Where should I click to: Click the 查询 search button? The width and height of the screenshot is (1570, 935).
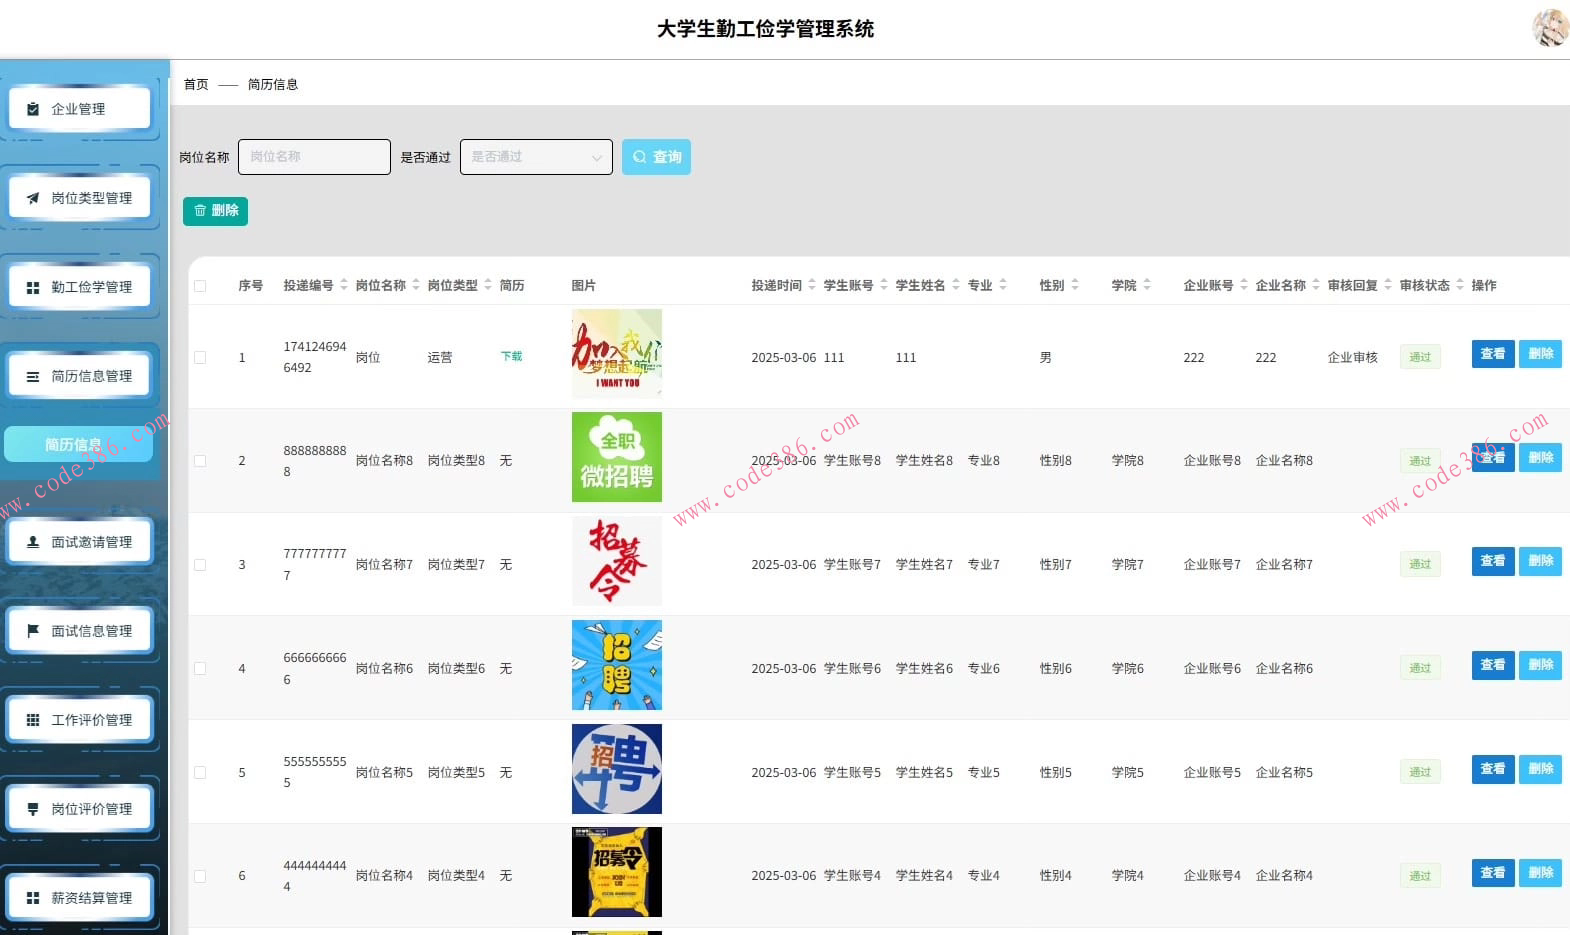tap(656, 157)
